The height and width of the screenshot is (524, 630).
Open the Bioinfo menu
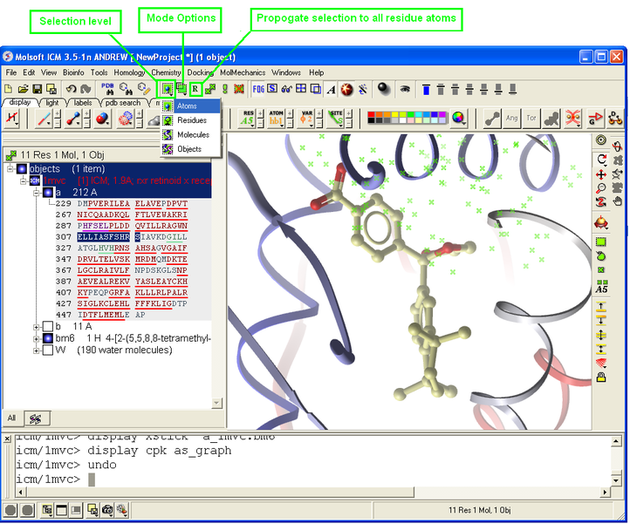(73, 72)
